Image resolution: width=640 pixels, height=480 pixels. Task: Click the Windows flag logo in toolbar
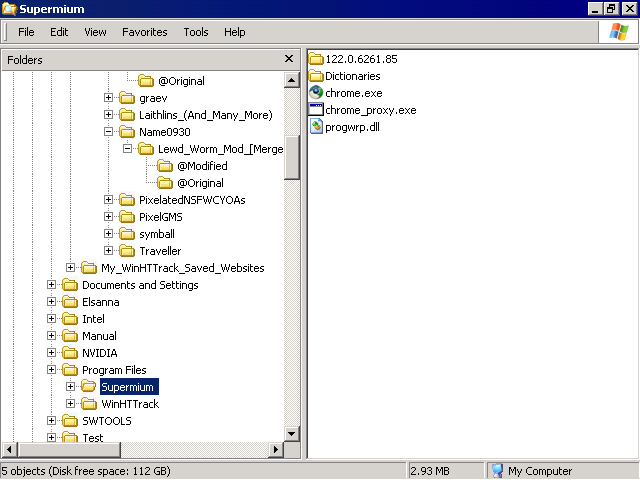pos(618,32)
